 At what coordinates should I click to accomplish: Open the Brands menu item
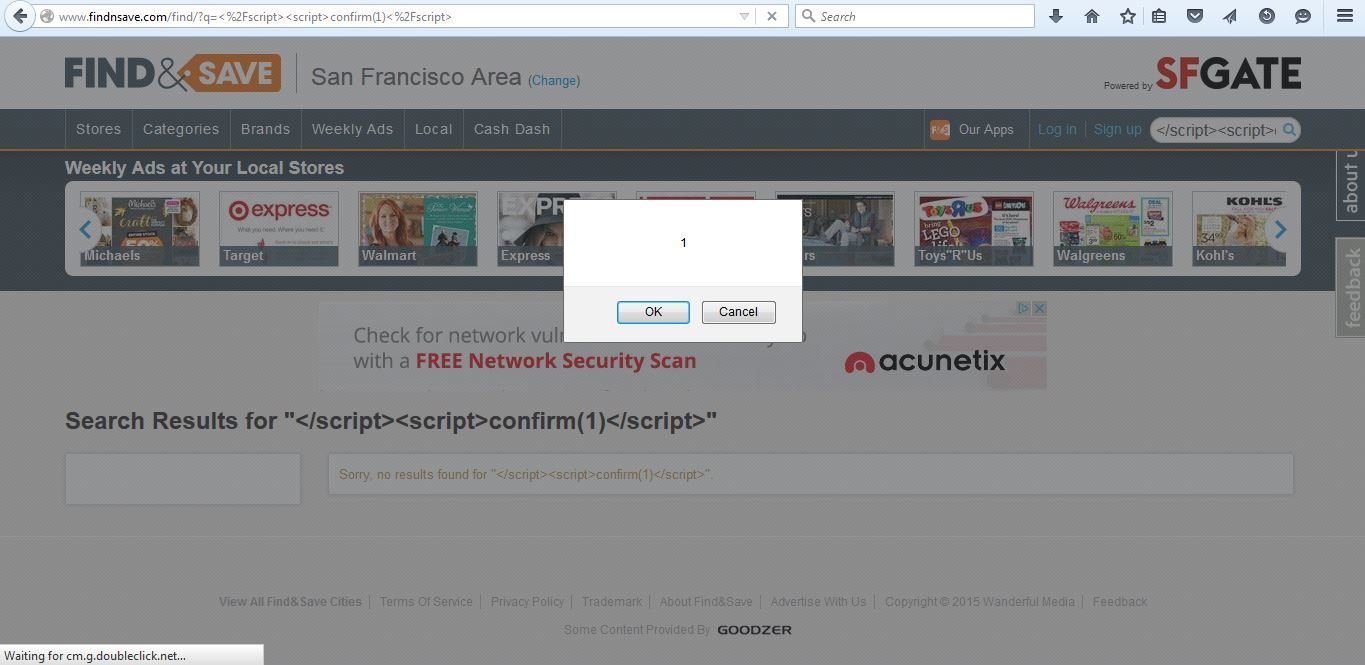(265, 129)
